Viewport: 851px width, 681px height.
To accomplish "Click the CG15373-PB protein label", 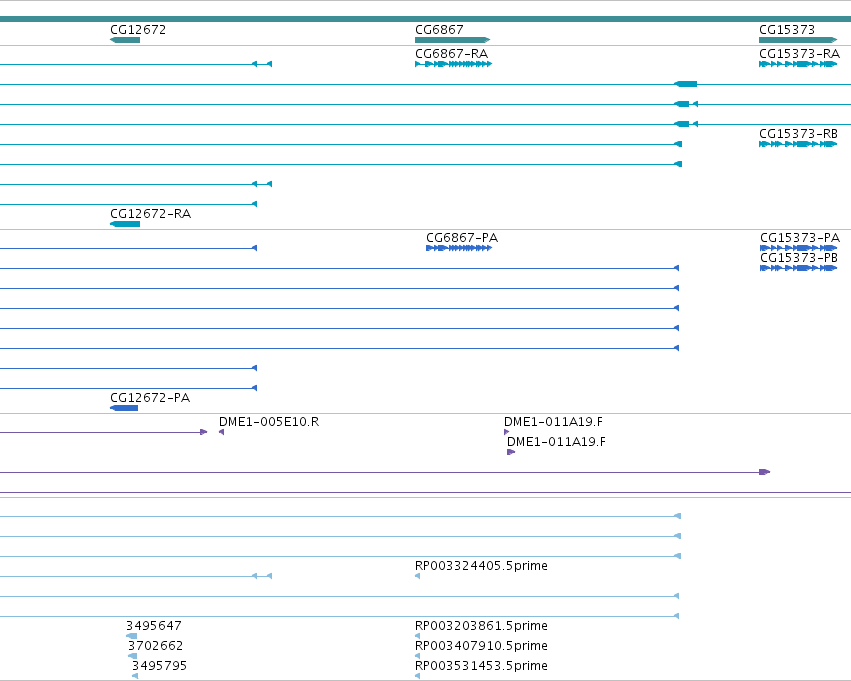I will click(x=799, y=258).
